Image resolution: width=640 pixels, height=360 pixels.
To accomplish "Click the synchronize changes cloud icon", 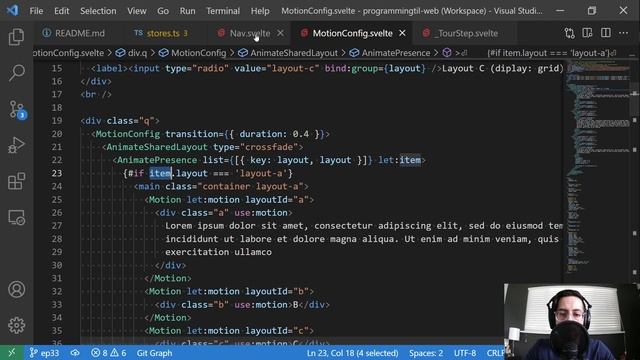I will click(x=75, y=353).
